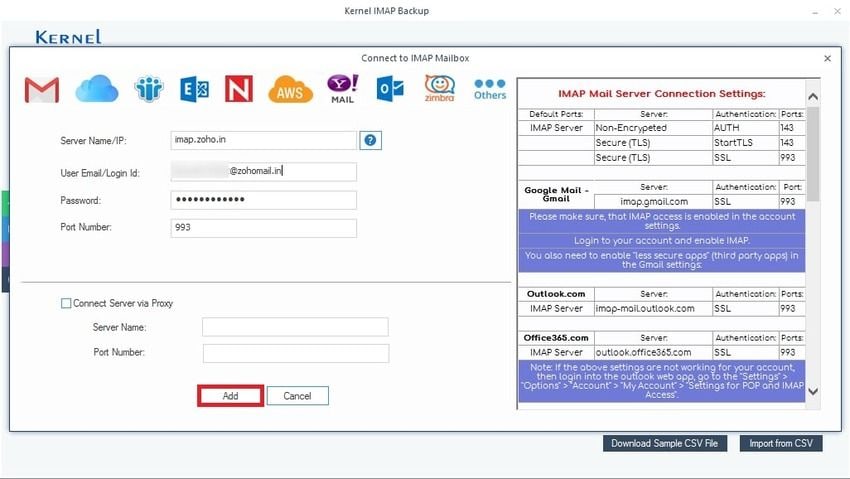Click the User Email/Login Id field

click(263, 171)
